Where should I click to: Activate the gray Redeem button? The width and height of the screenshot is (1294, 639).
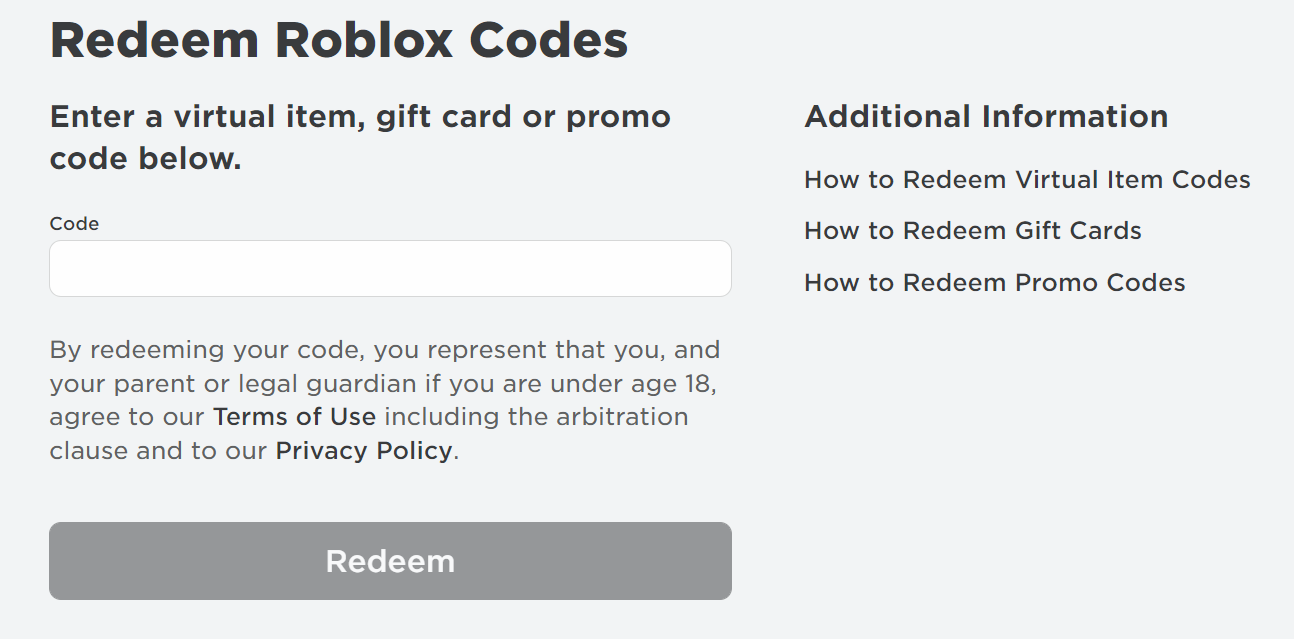(x=390, y=561)
